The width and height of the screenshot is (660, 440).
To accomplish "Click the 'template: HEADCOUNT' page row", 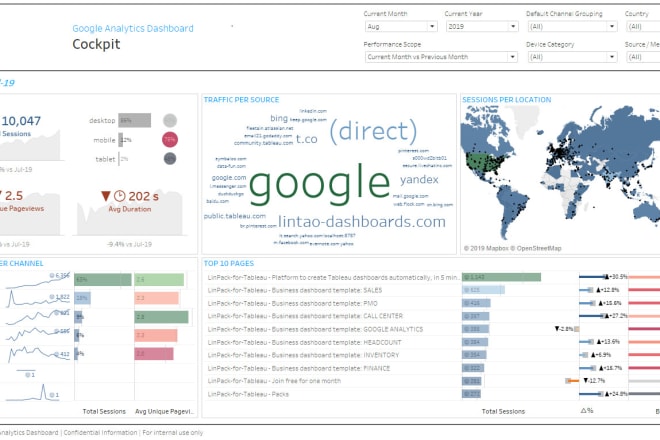I will click(x=304, y=342).
